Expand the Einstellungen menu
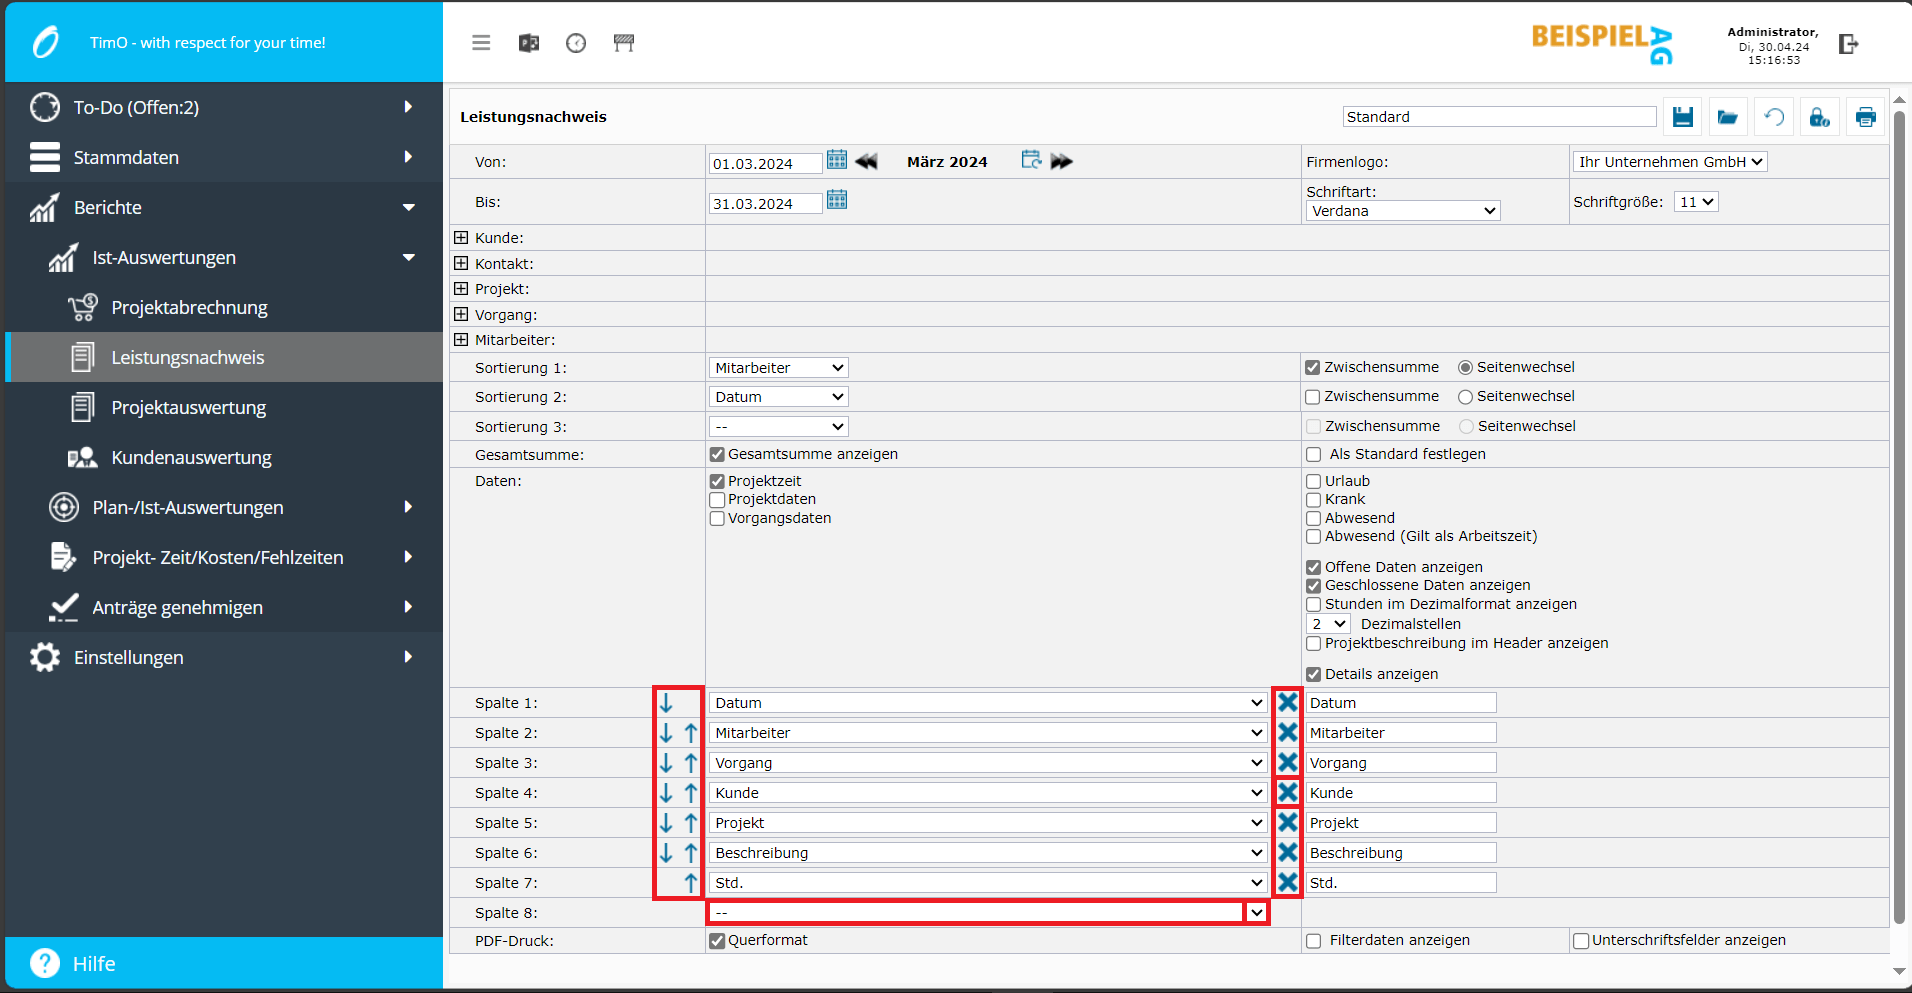Viewport: 1912px width, 993px height. [x=128, y=657]
